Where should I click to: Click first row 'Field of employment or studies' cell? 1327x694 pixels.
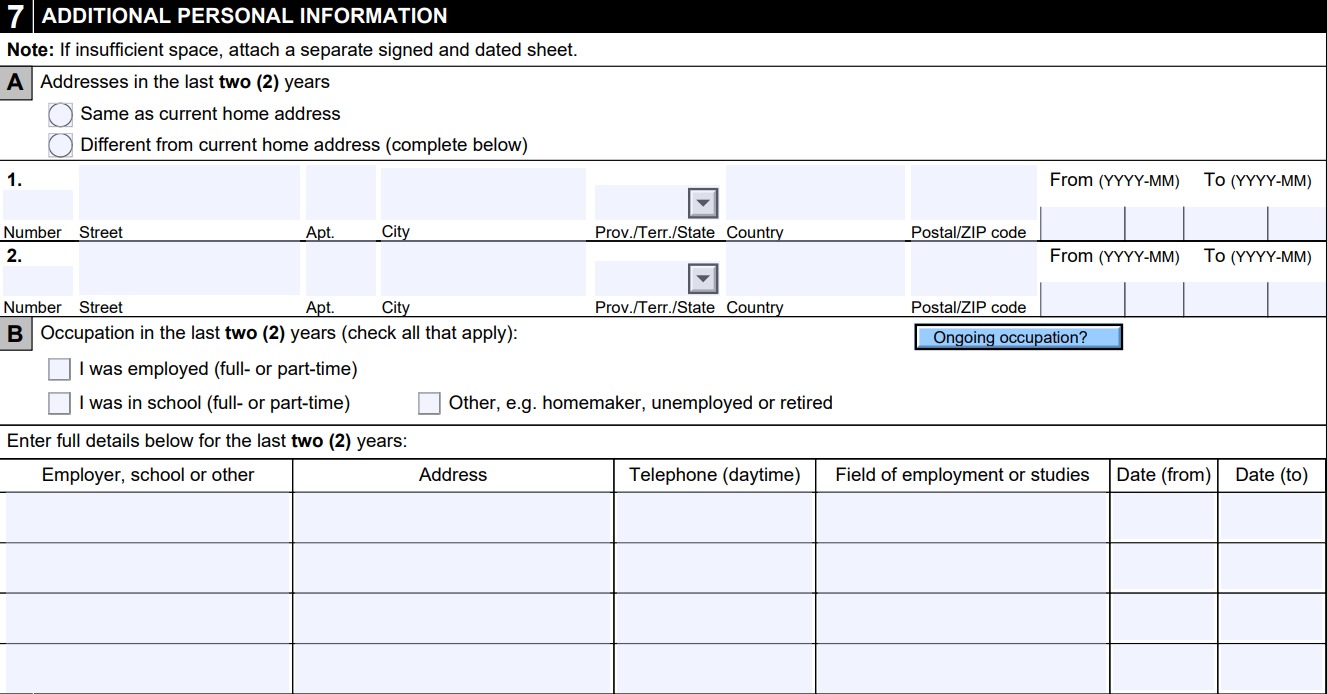coord(963,517)
